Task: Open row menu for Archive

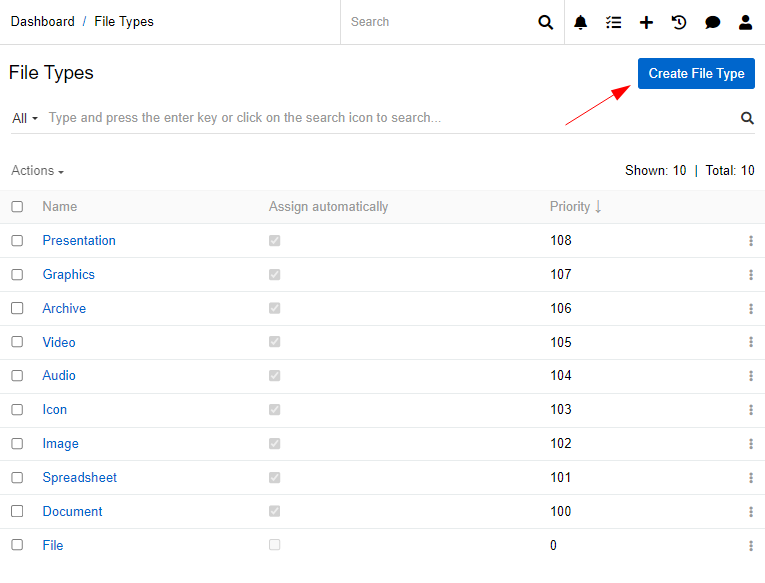Action: tap(751, 309)
